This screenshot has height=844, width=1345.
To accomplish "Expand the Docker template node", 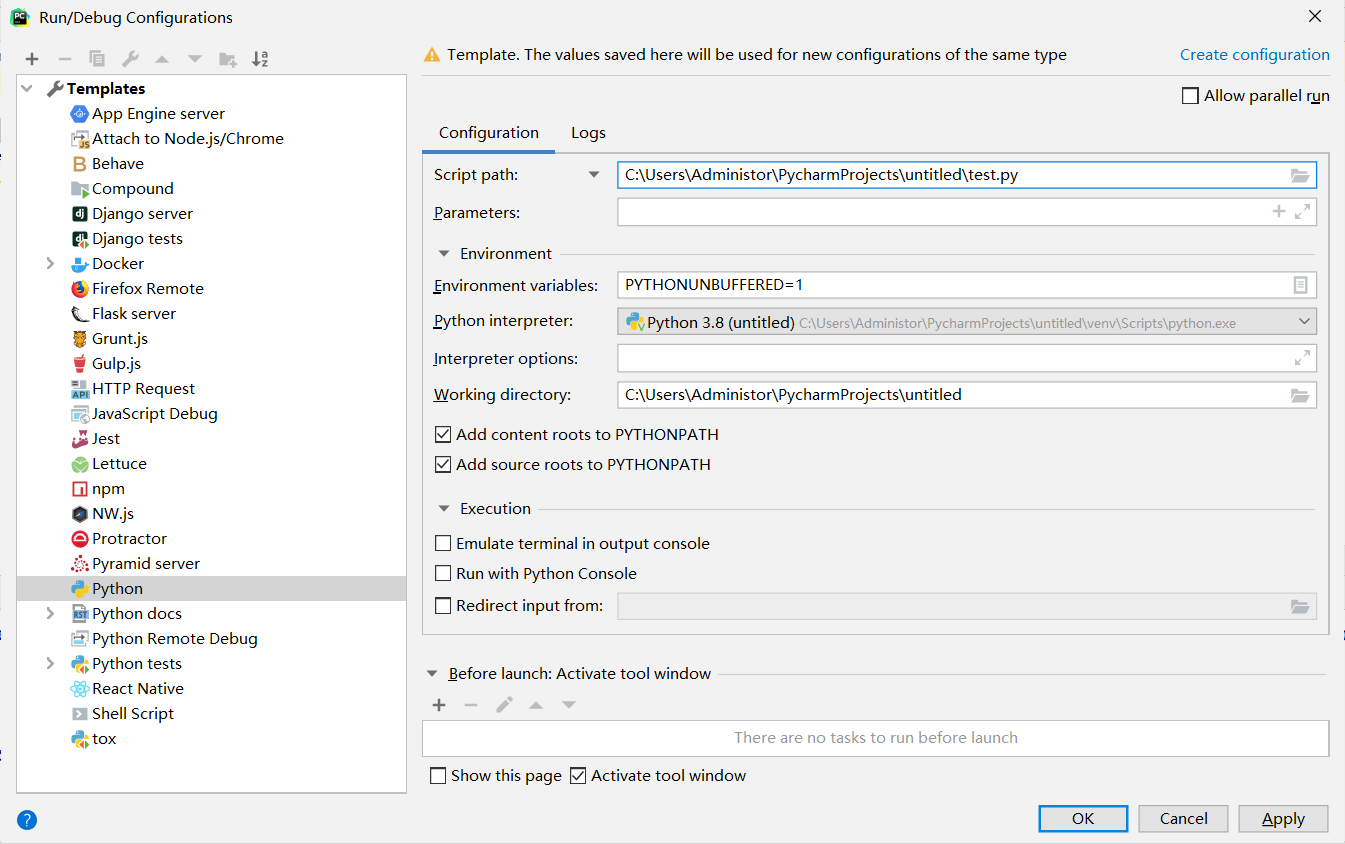I will [50, 264].
